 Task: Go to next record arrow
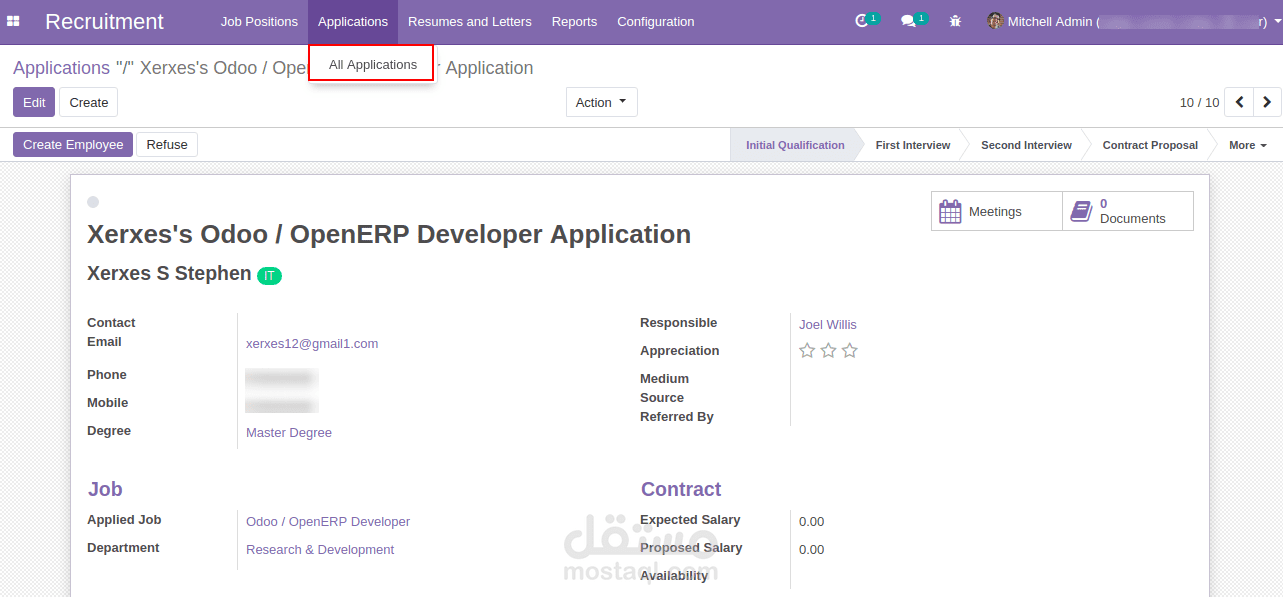[1267, 102]
